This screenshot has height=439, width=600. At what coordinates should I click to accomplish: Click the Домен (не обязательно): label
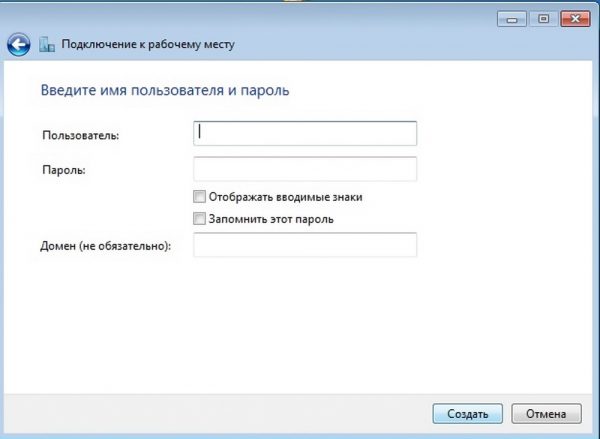pos(106,246)
